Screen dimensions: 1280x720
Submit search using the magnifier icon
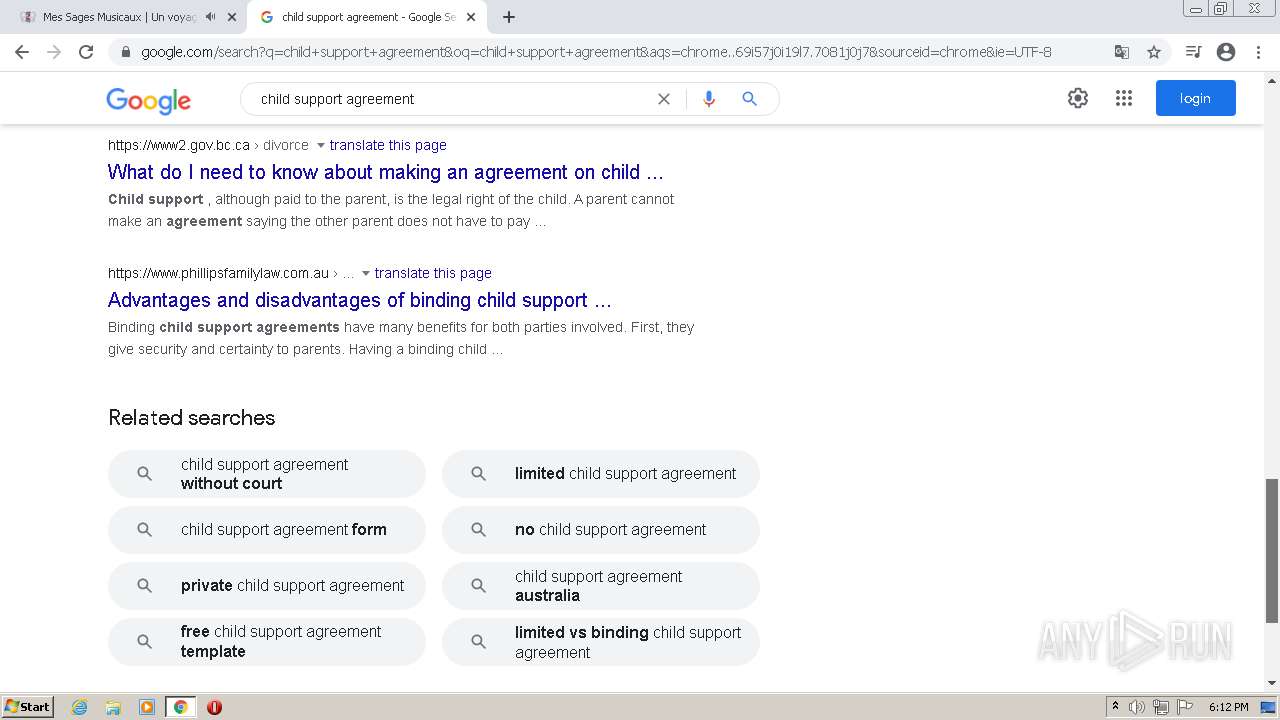(x=749, y=99)
